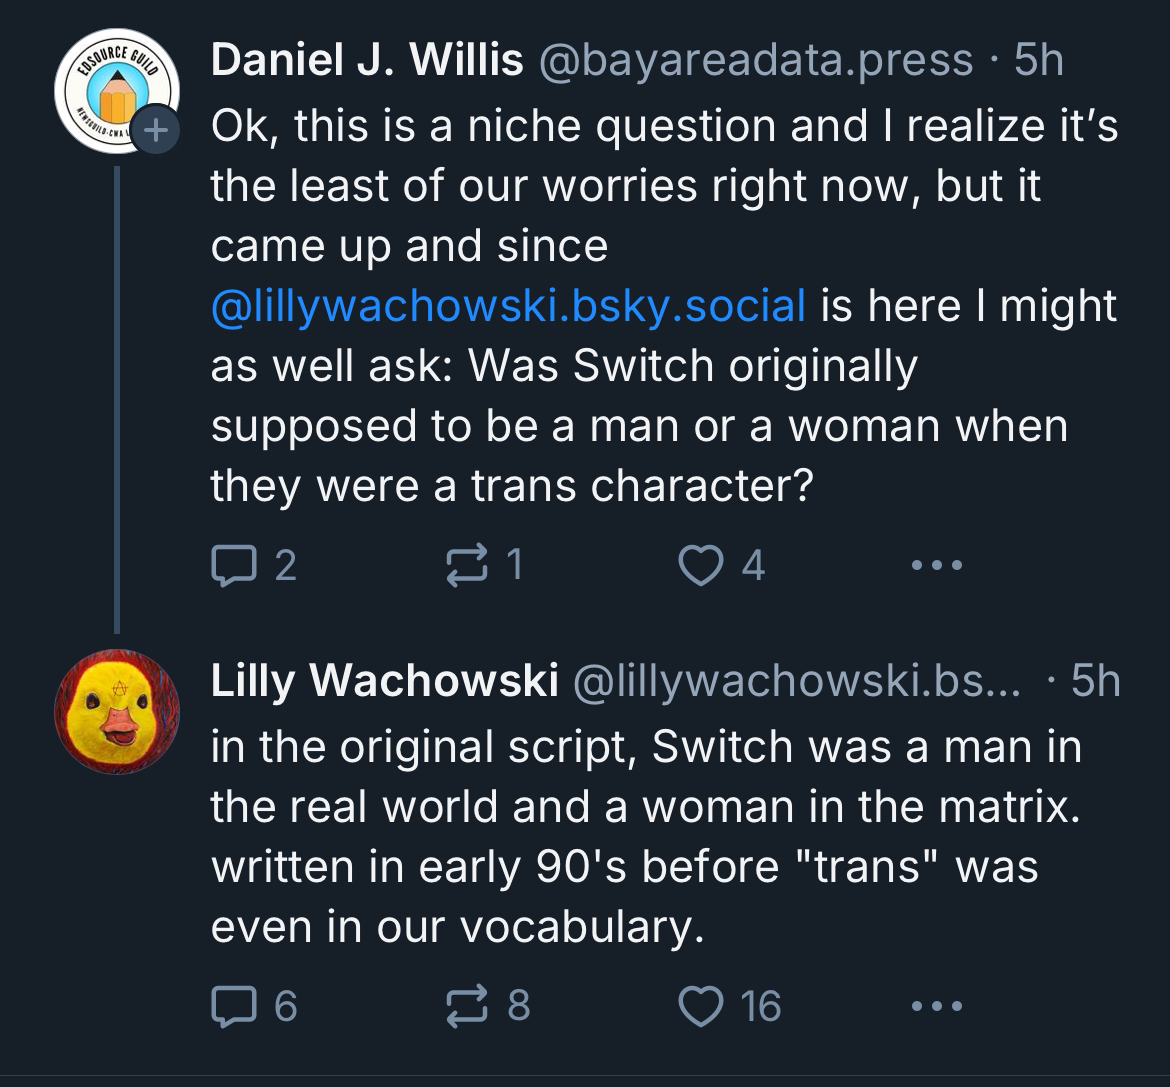The width and height of the screenshot is (1170, 1087).
Task: Open more options on Daniel's post
Action: click(937, 566)
